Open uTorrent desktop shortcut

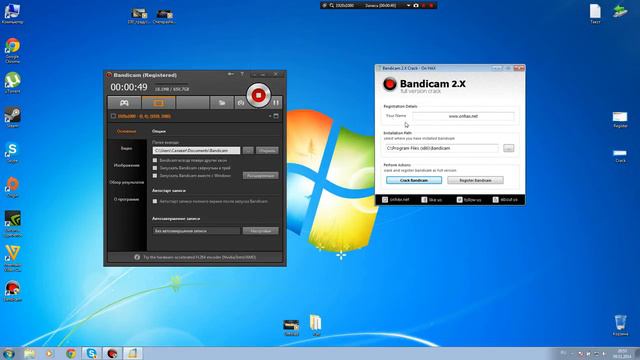tap(13, 83)
